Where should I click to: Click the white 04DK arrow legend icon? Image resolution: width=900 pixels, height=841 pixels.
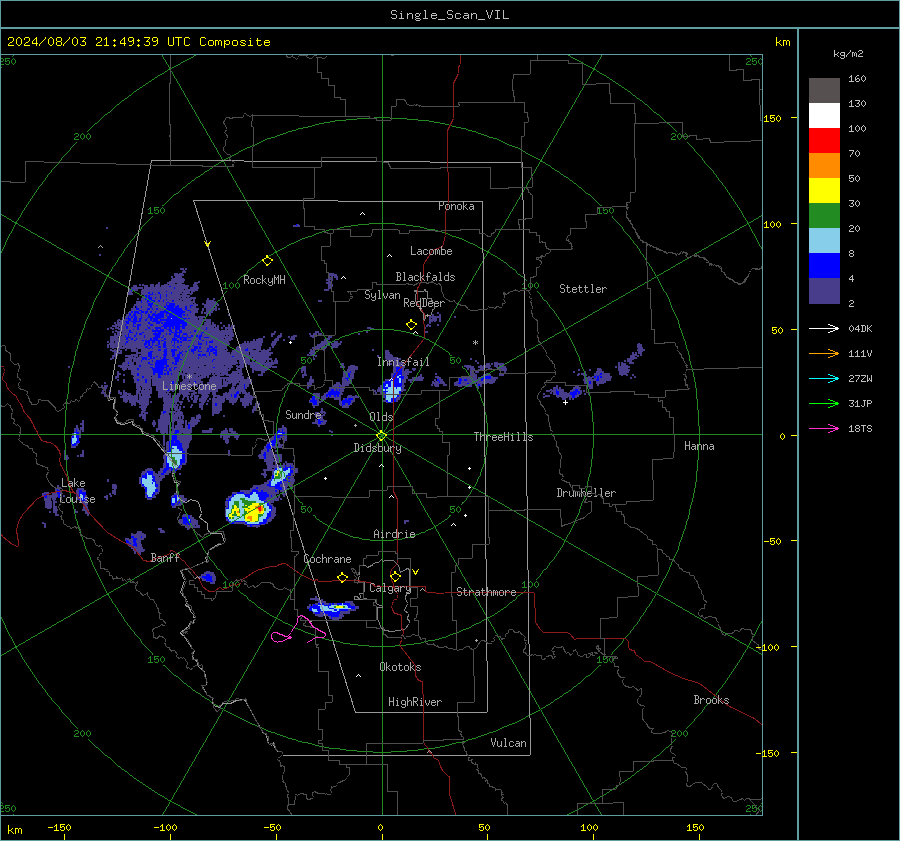click(x=824, y=328)
